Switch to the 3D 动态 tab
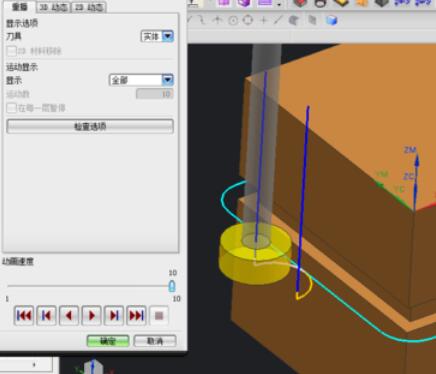The image size is (436, 374). pyautogui.click(x=53, y=7)
